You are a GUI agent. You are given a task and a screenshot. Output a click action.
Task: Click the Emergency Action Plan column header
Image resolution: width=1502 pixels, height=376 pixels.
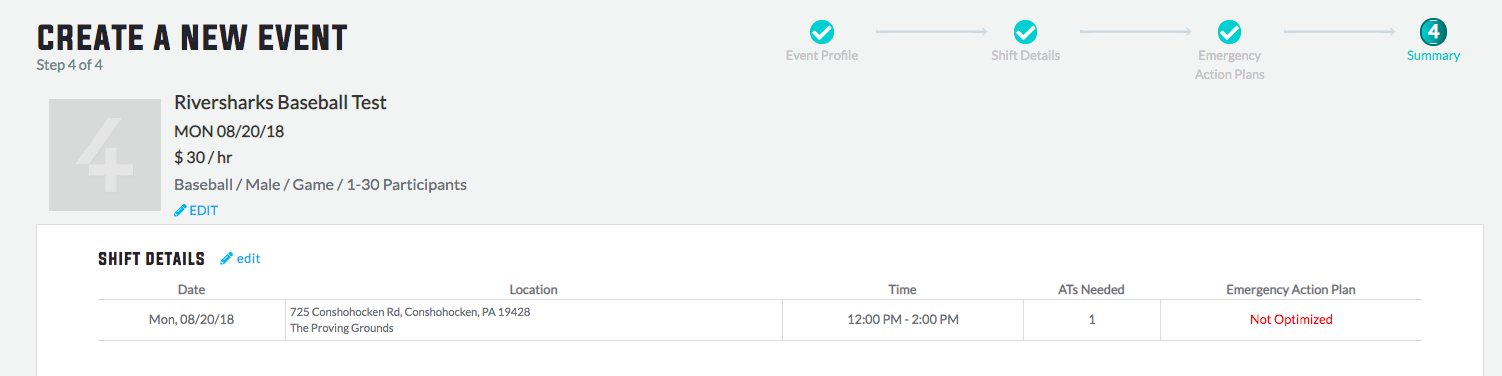[1291, 290]
